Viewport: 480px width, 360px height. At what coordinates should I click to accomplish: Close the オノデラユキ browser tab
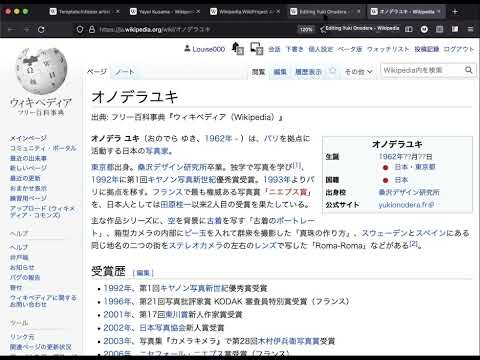[439, 12]
